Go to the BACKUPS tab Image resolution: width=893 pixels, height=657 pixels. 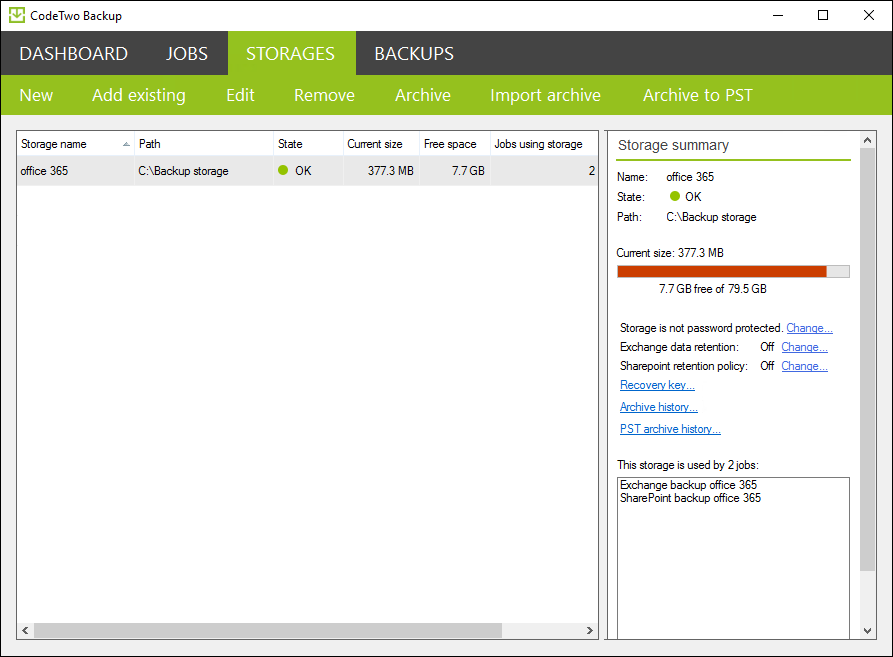[414, 54]
